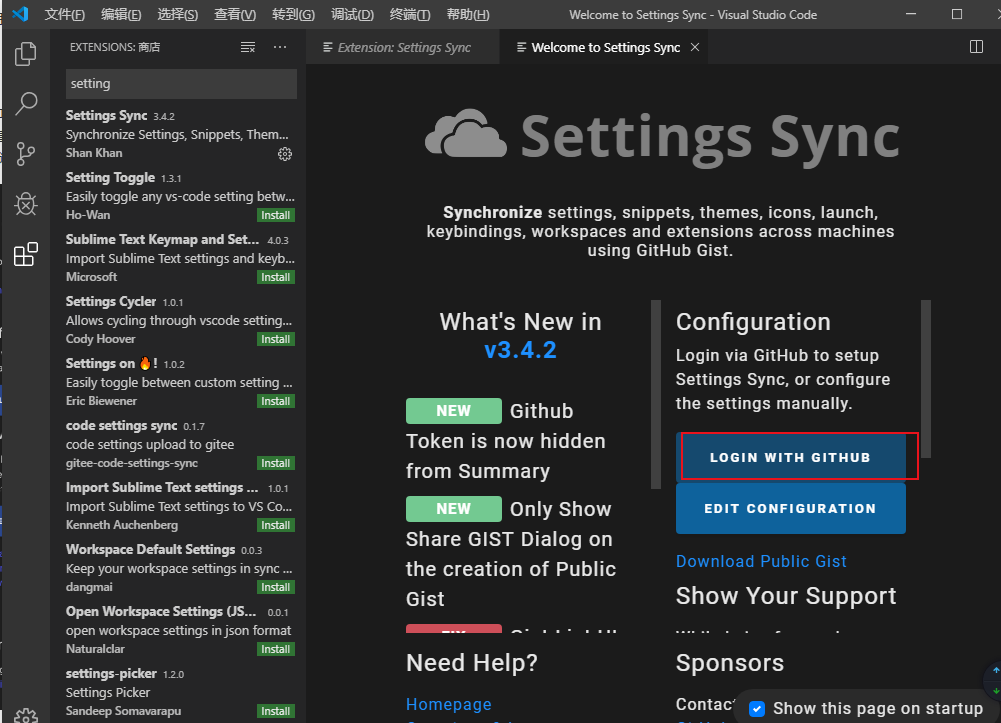This screenshot has height=723, width=1001.
Task: Select the settings-picker extension title
Action: point(111,673)
